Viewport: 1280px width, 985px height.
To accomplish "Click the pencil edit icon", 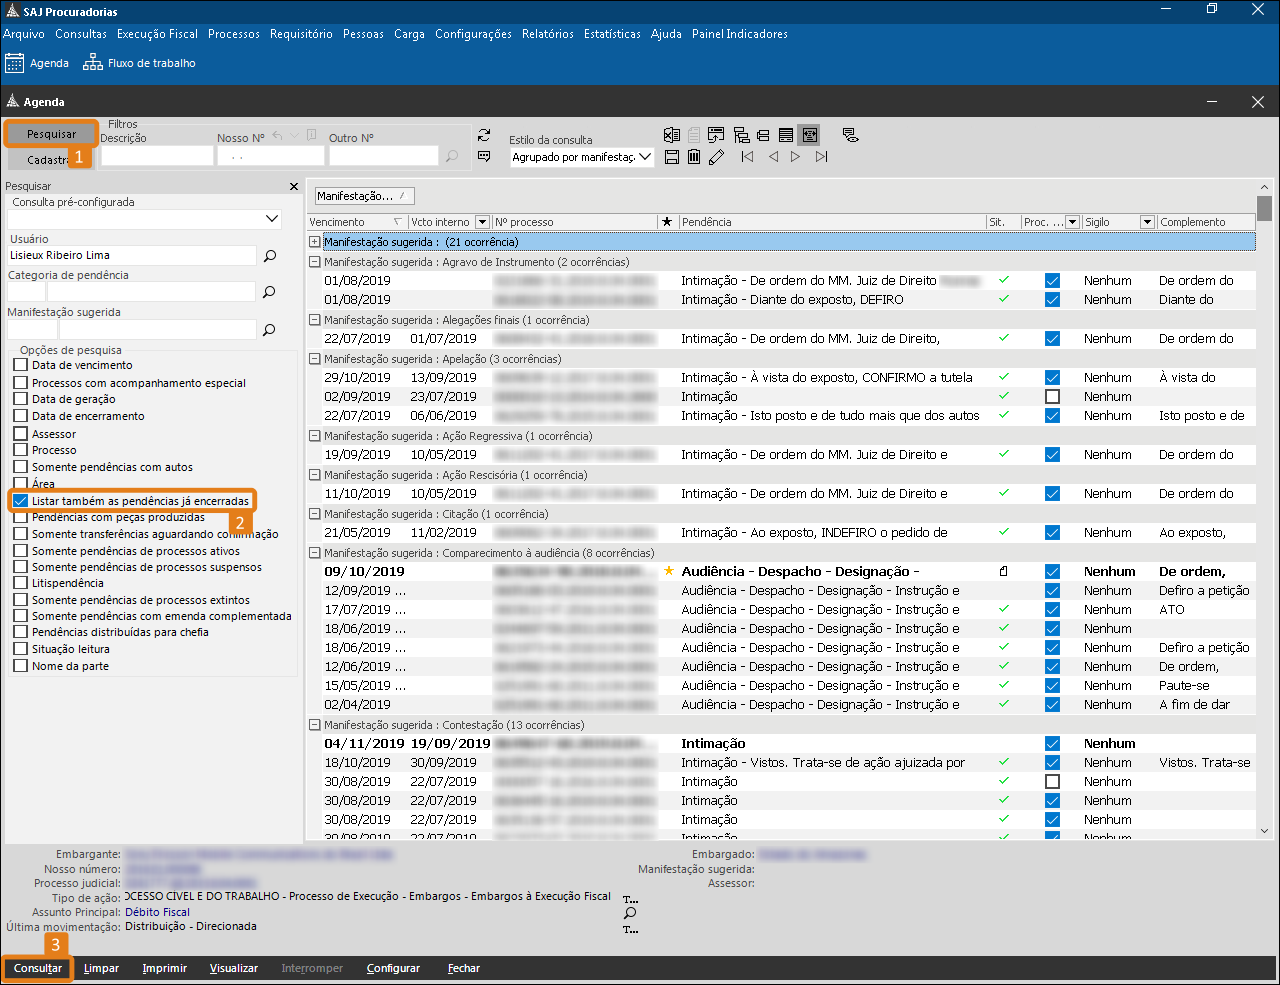I will [x=716, y=157].
